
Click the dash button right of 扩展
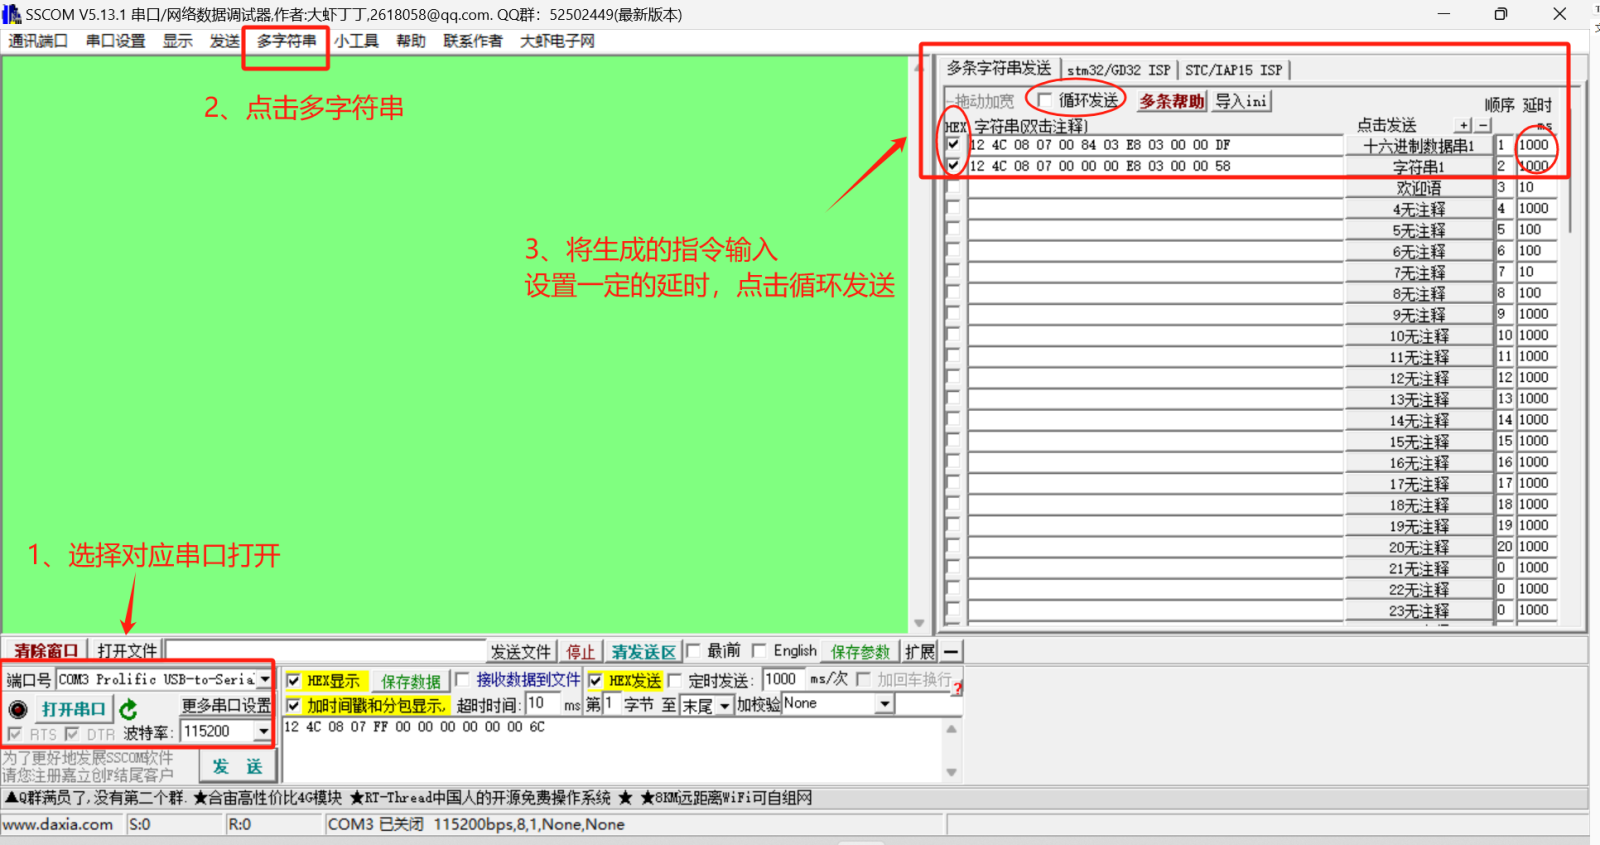(x=951, y=651)
